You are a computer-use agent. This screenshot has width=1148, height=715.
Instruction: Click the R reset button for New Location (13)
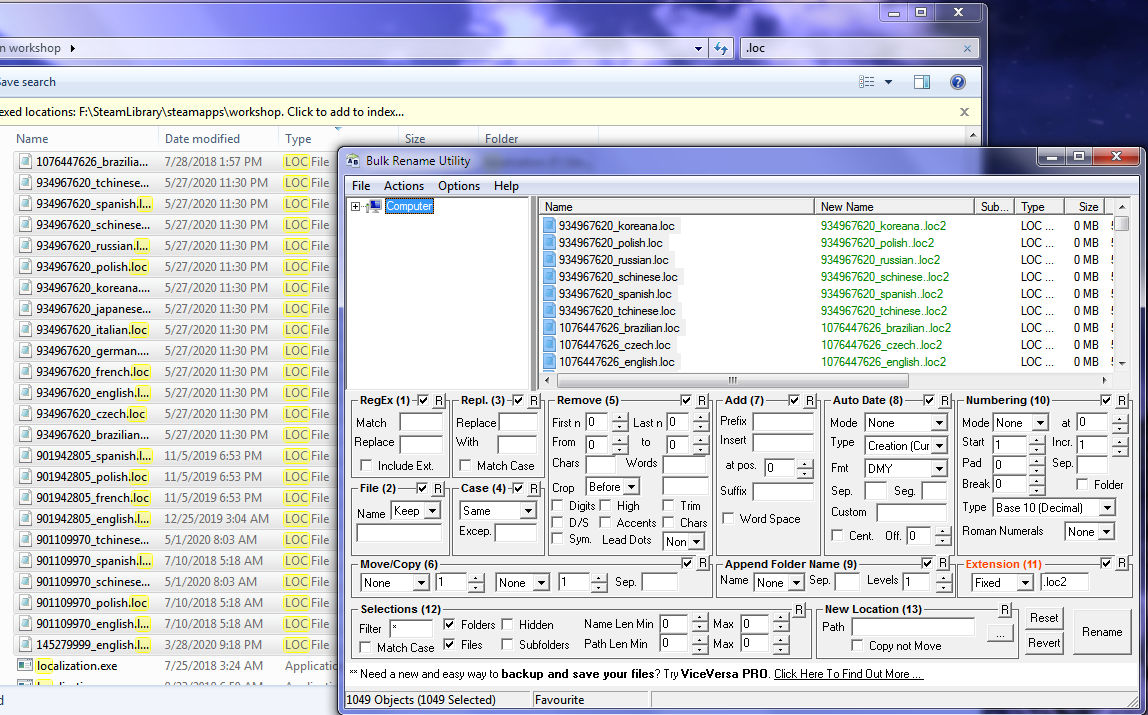point(1004,610)
